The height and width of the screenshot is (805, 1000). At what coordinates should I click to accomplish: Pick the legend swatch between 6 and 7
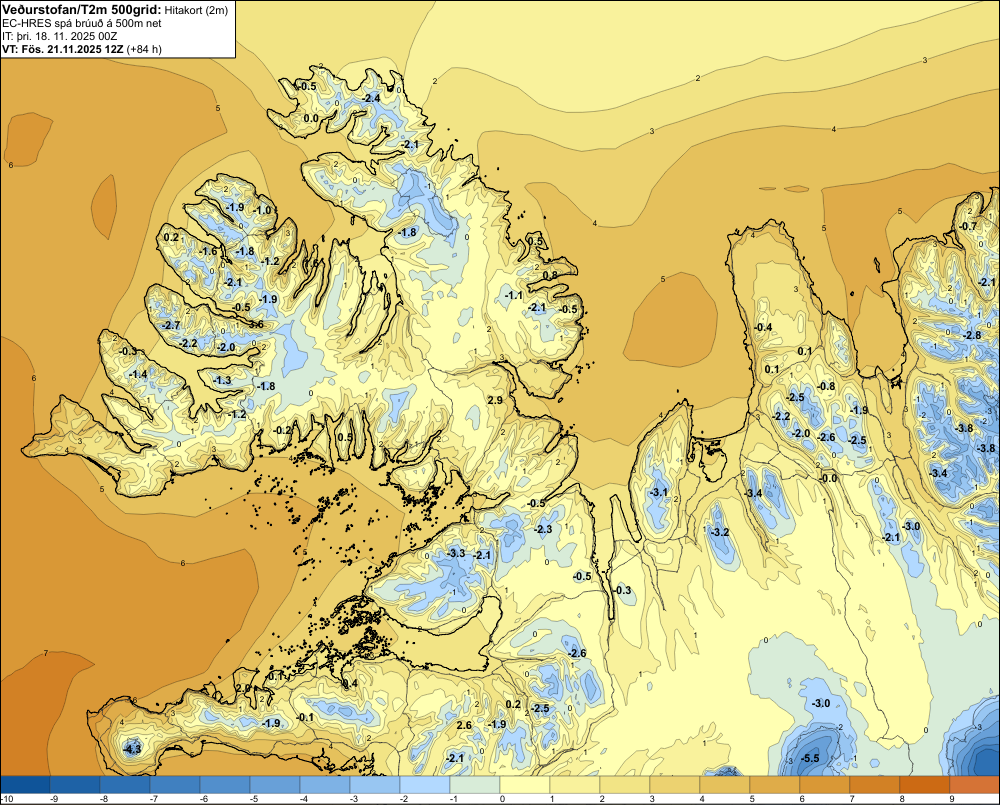(x=825, y=785)
